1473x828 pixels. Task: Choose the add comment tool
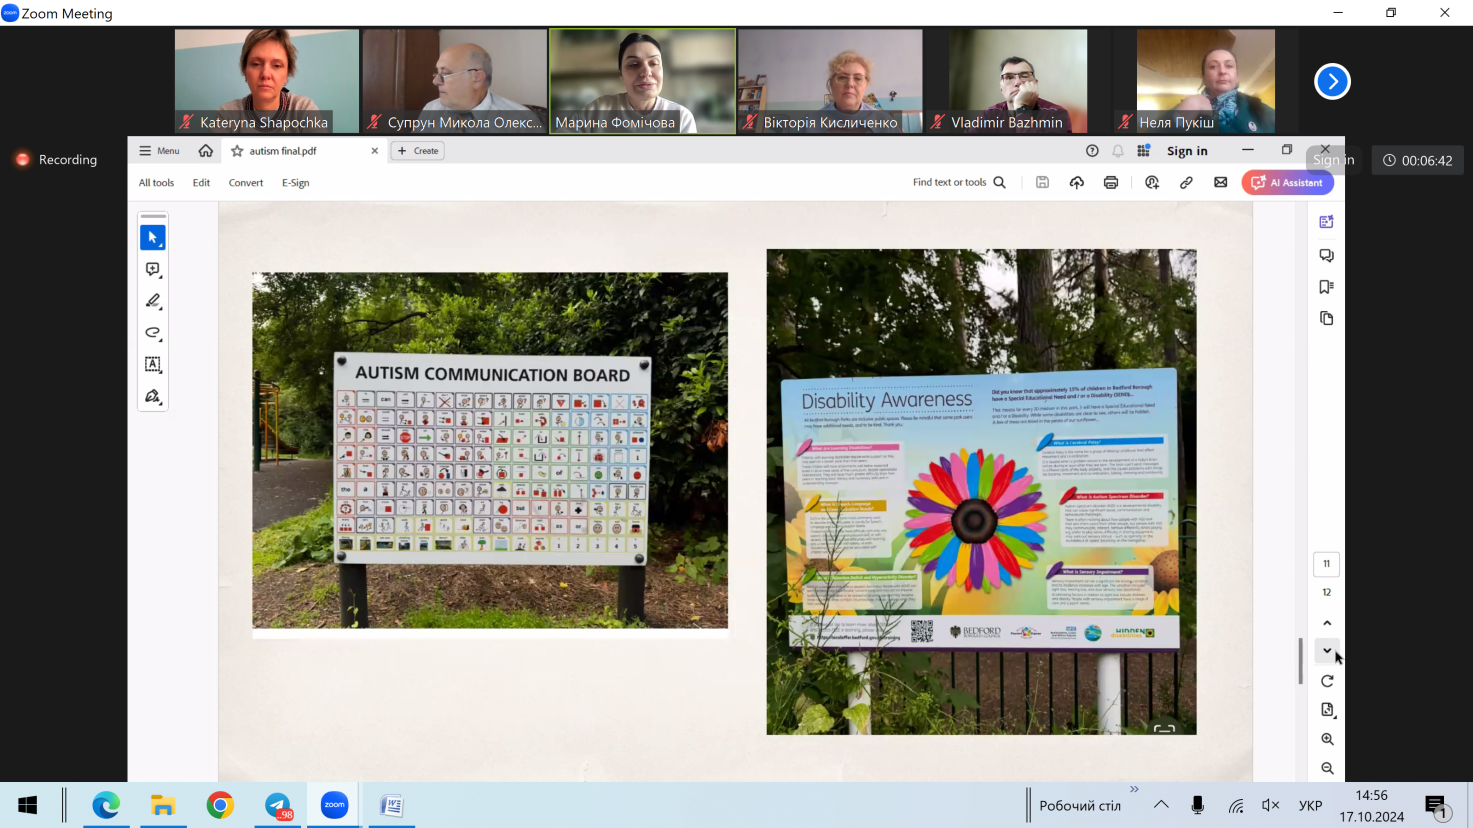(x=153, y=270)
